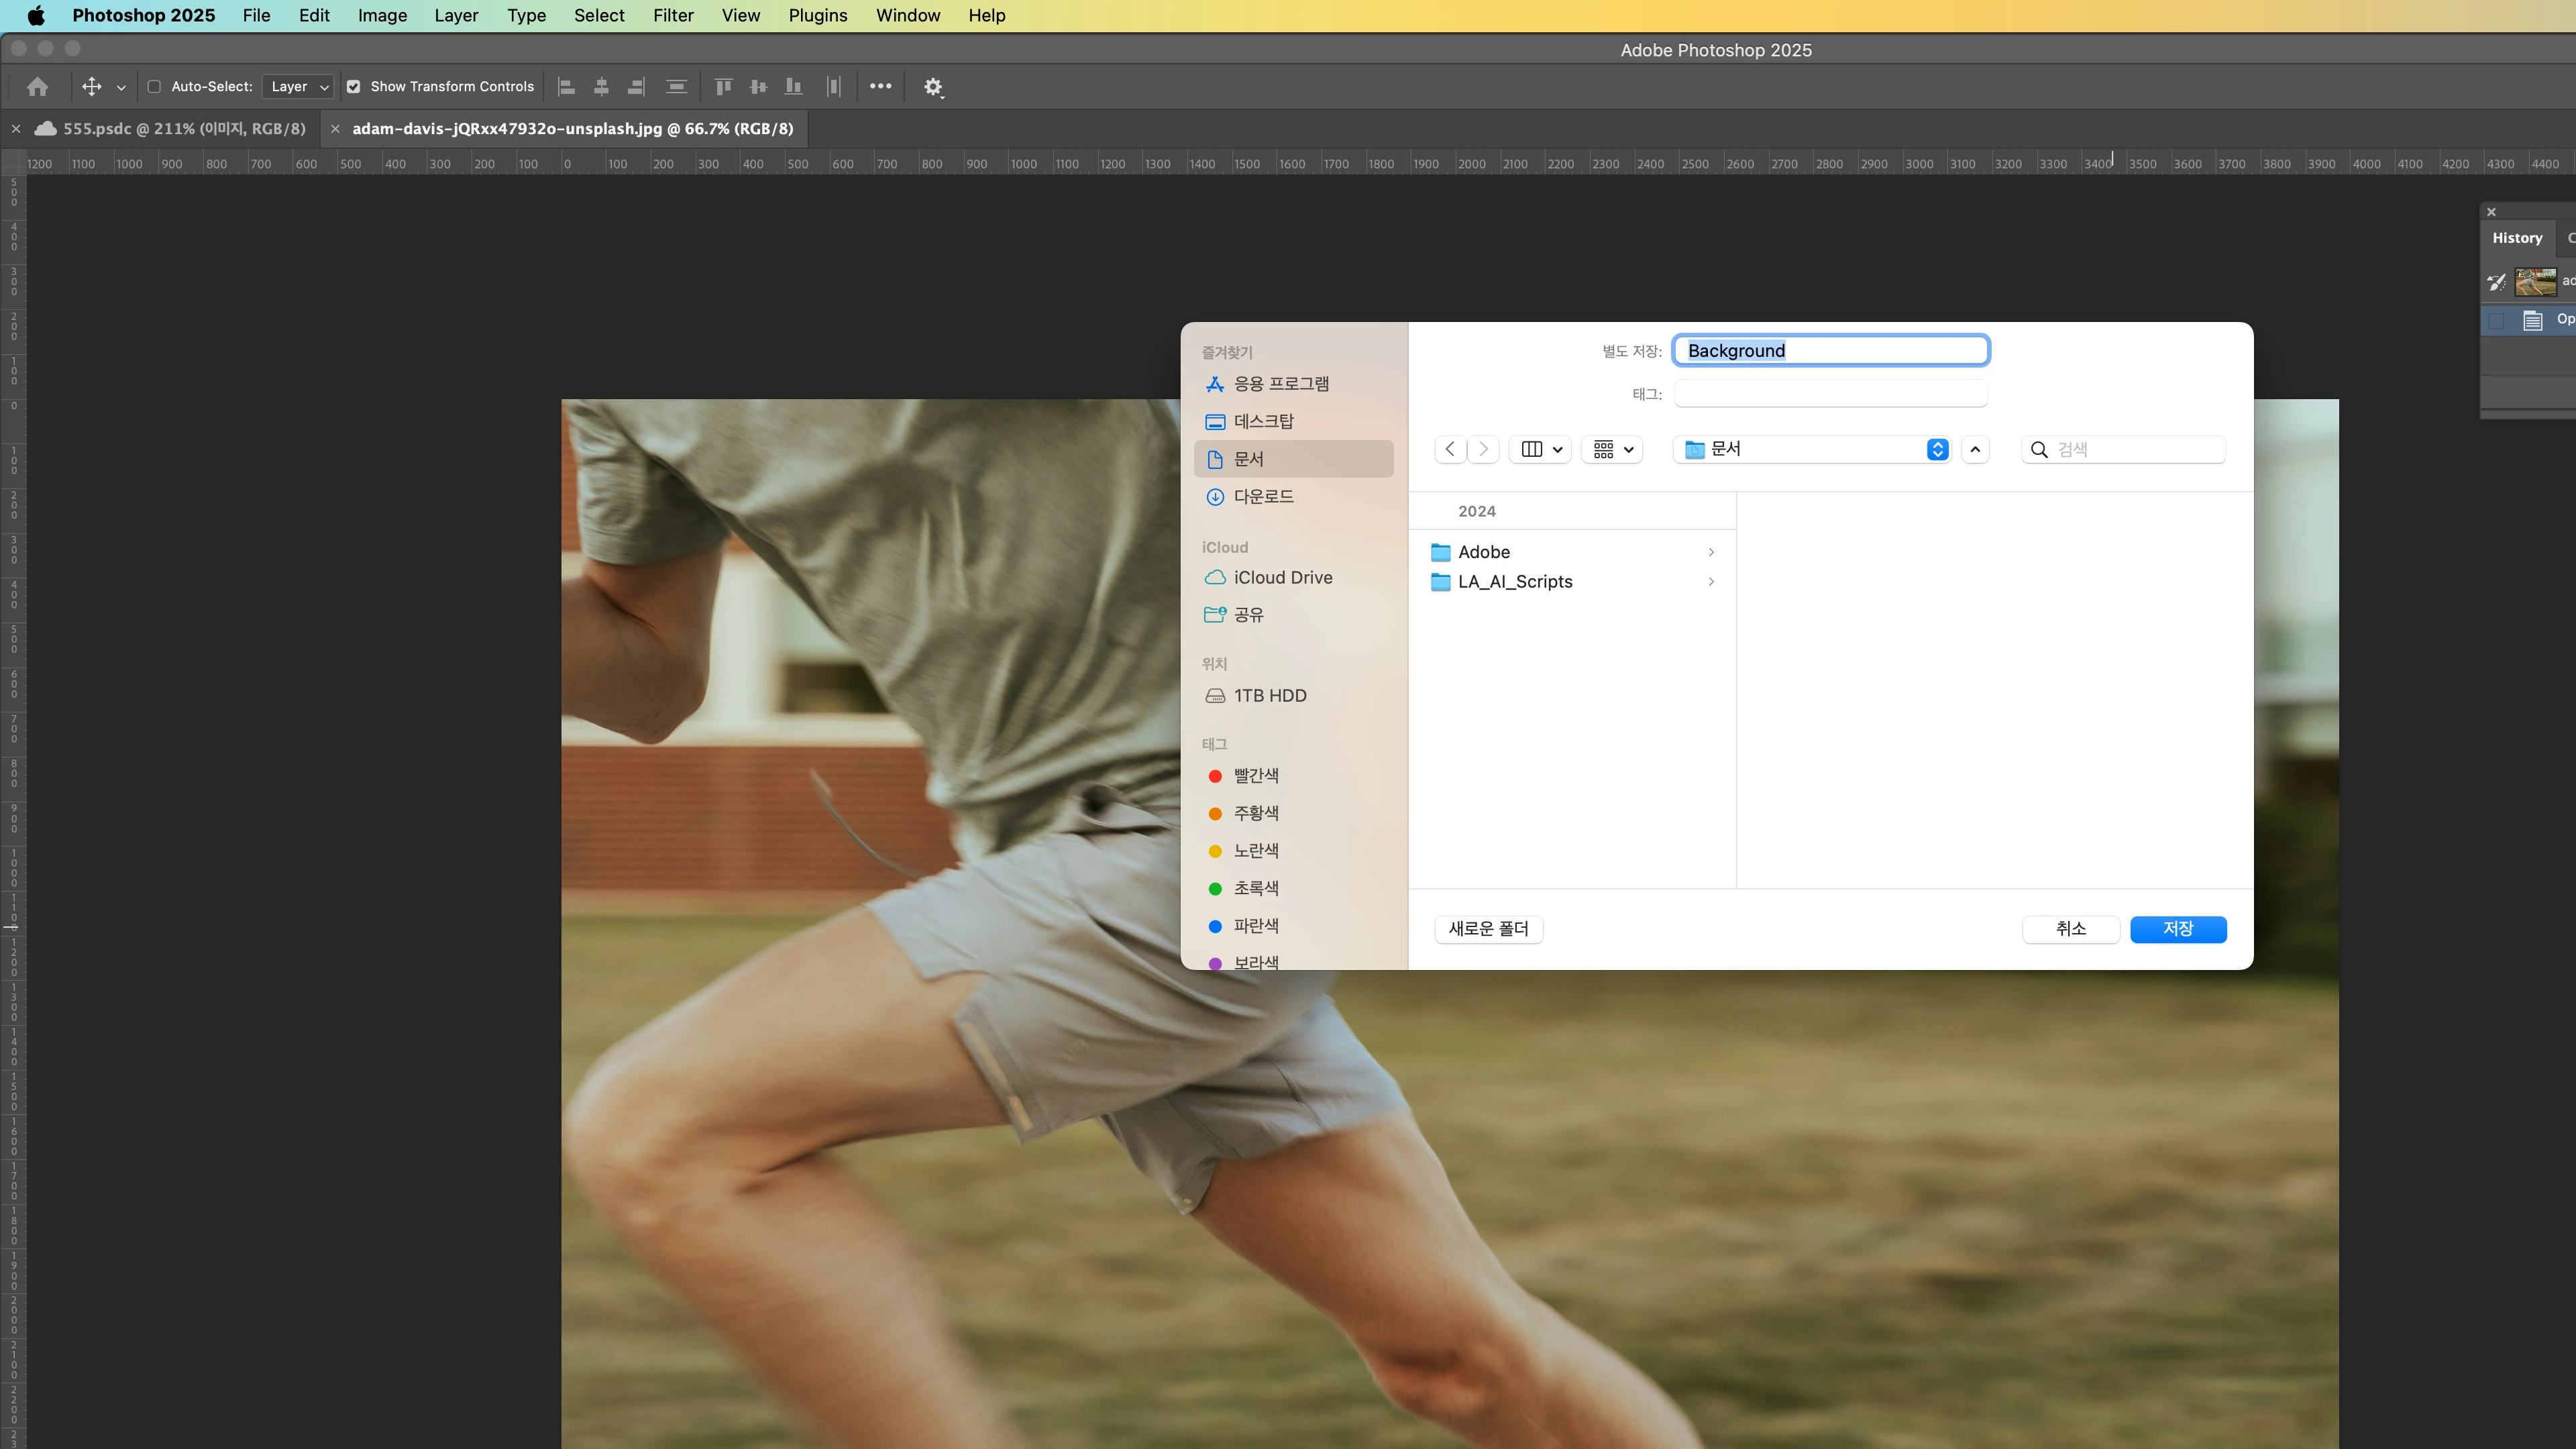Viewport: 2576px width, 1449px height.
Task: Select the Move tool icon
Action: click(91, 87)
